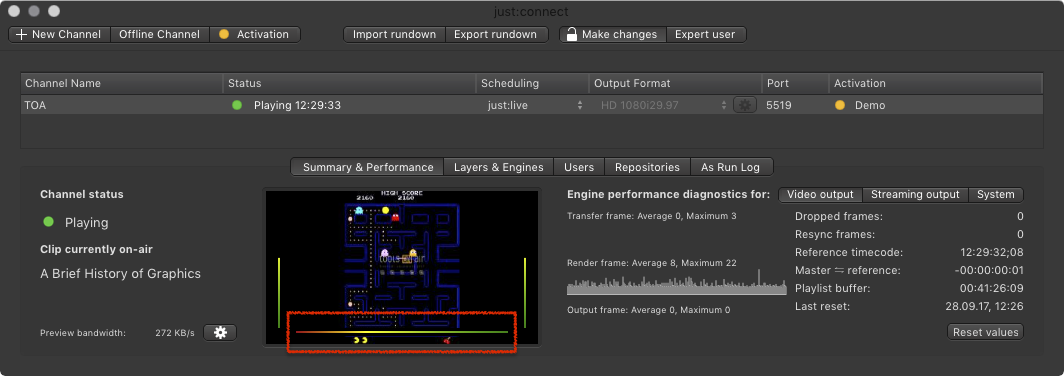Select System diagnostics

995,195
